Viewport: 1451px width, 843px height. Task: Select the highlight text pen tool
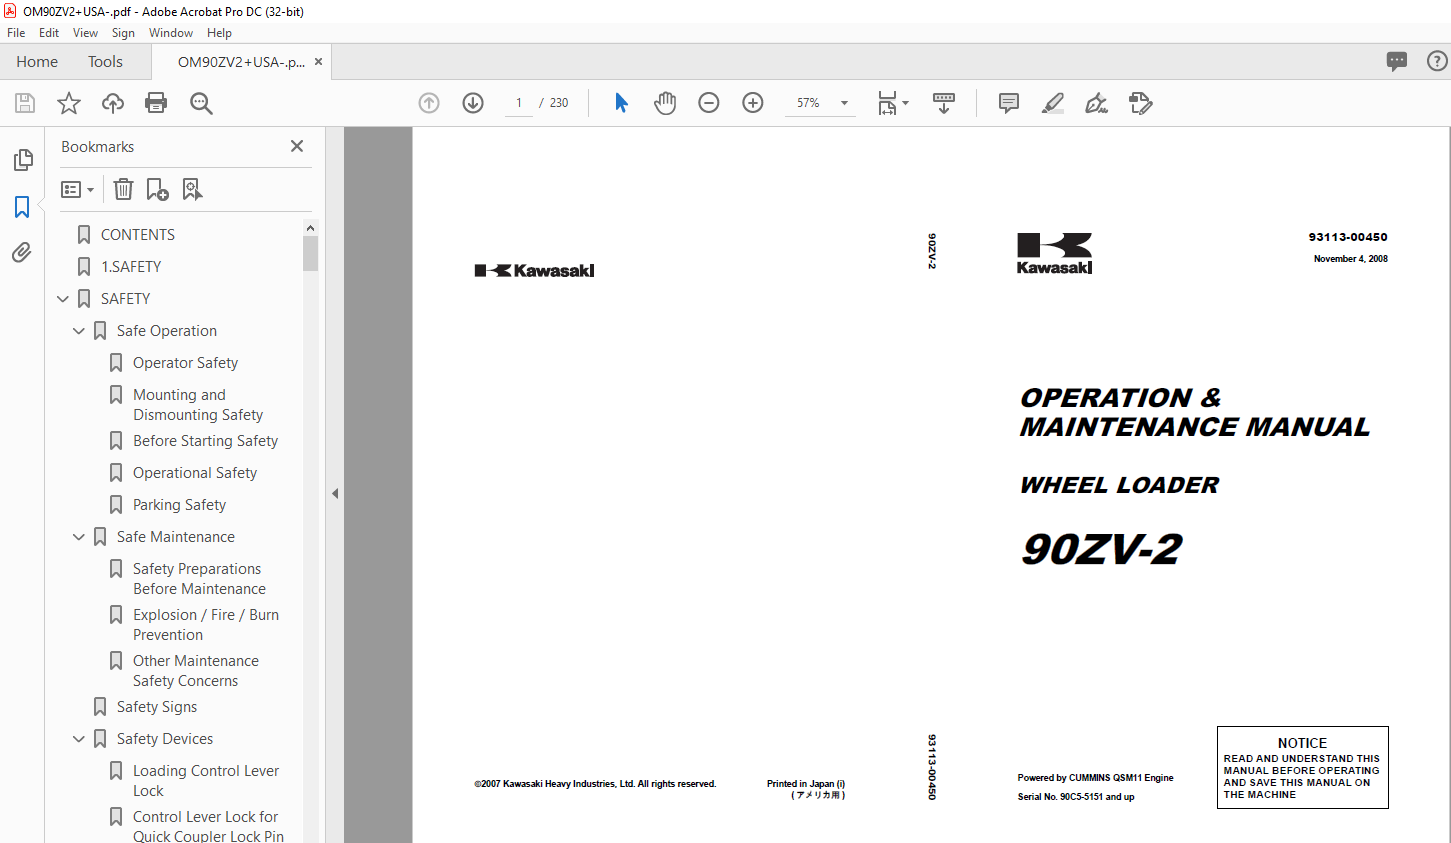point(1053,103)
